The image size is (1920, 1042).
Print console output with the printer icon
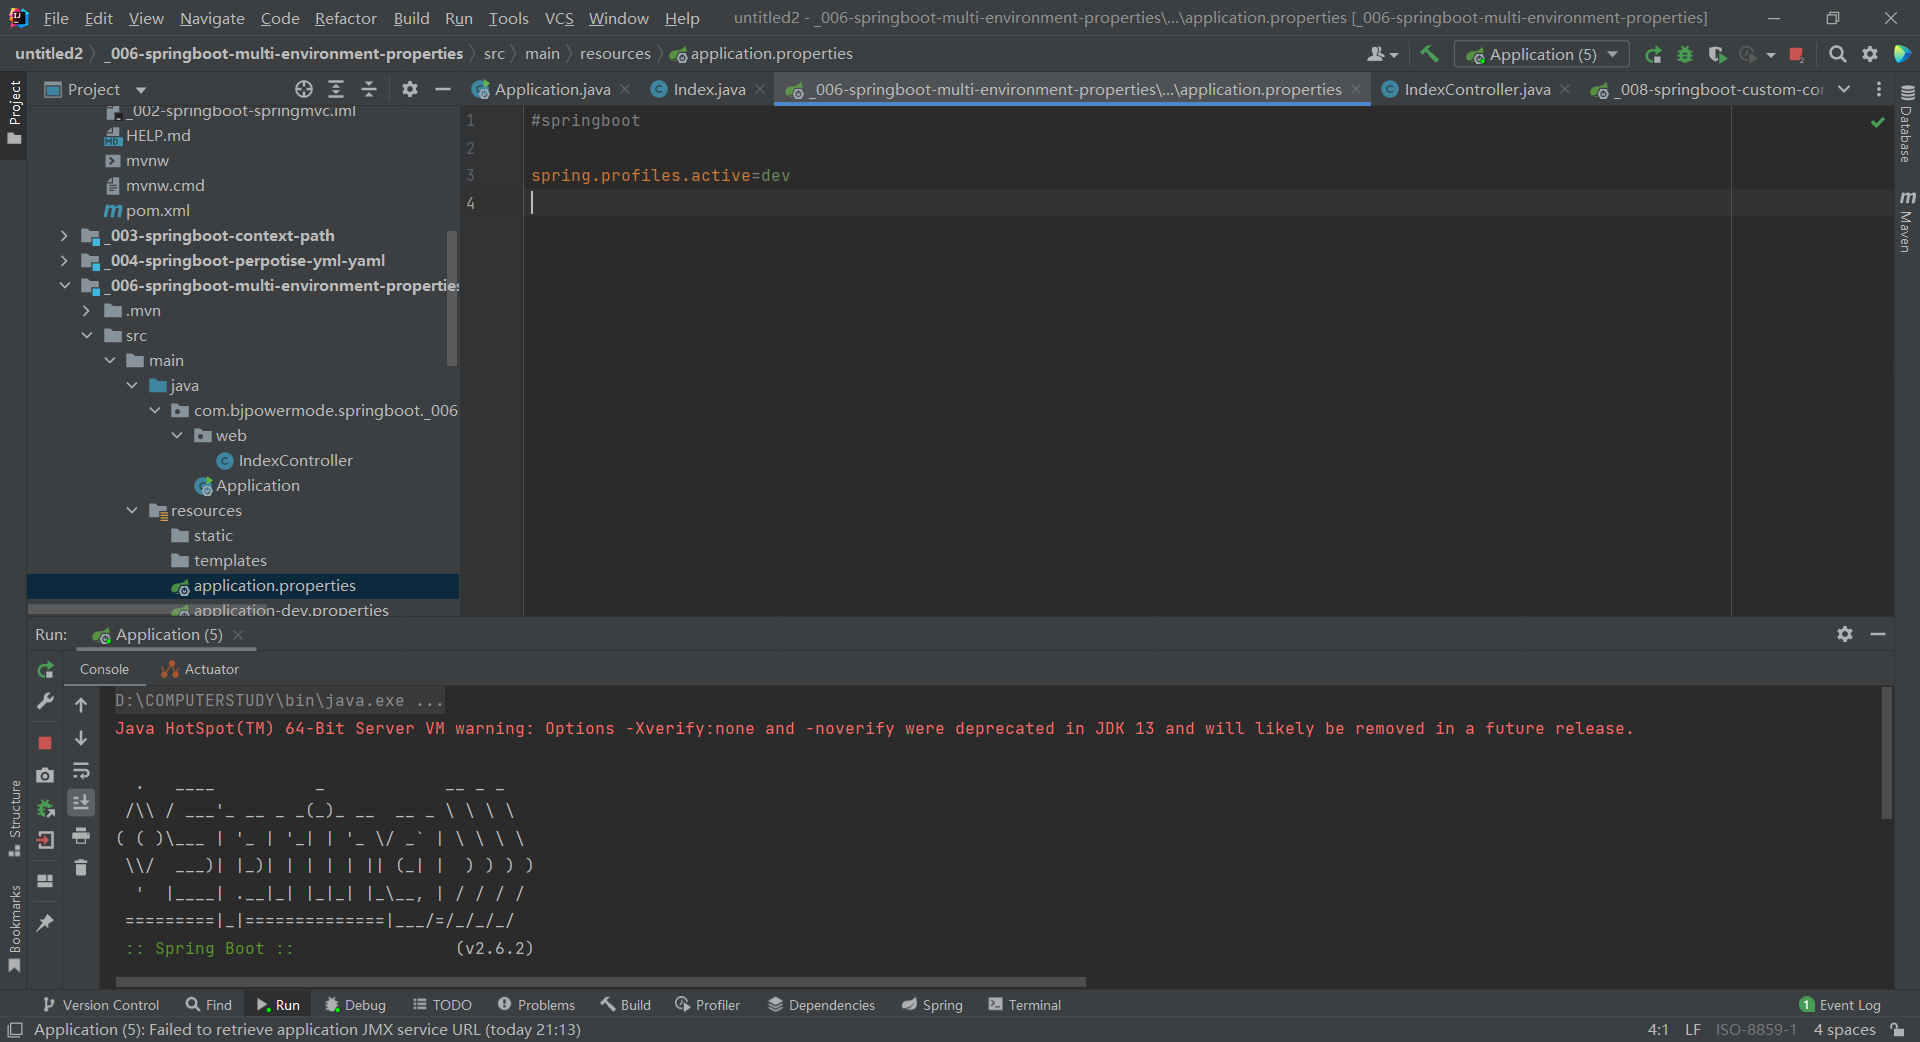pos(81,836)
